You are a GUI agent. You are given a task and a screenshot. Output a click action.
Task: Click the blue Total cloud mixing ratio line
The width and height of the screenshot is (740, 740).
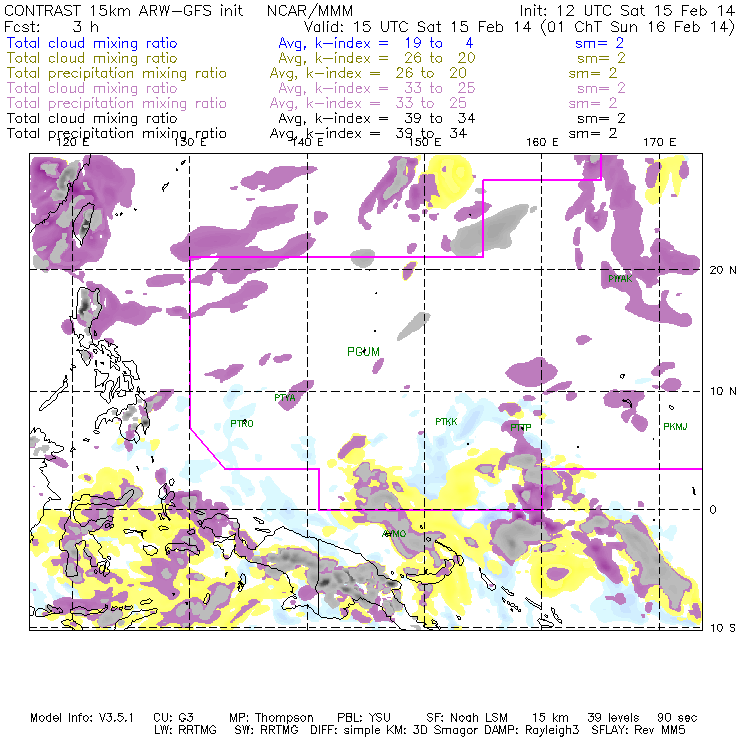tap(92, 43)
